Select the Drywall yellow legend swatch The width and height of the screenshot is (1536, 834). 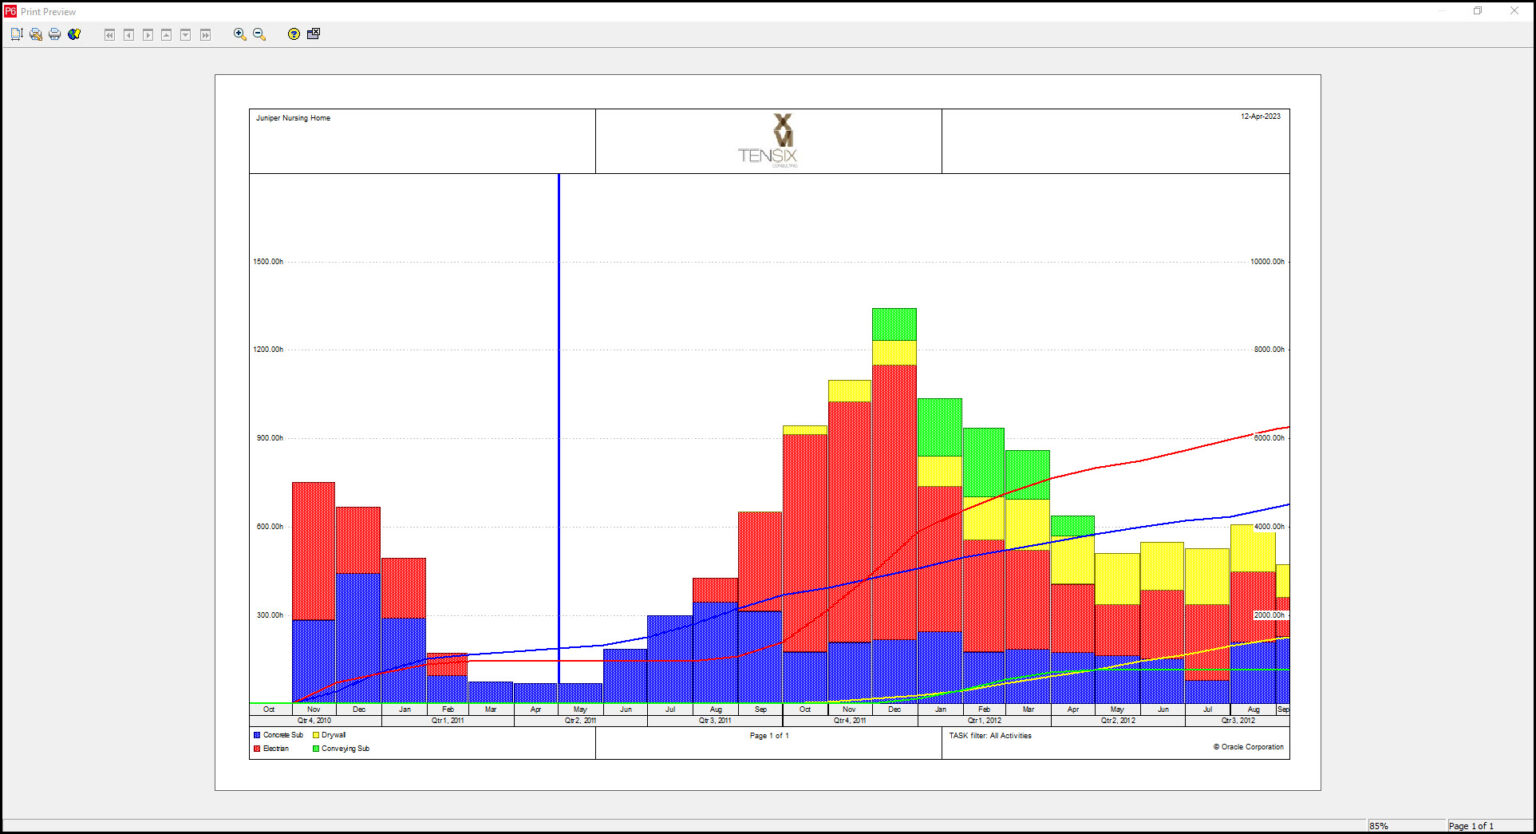point(317,735)
